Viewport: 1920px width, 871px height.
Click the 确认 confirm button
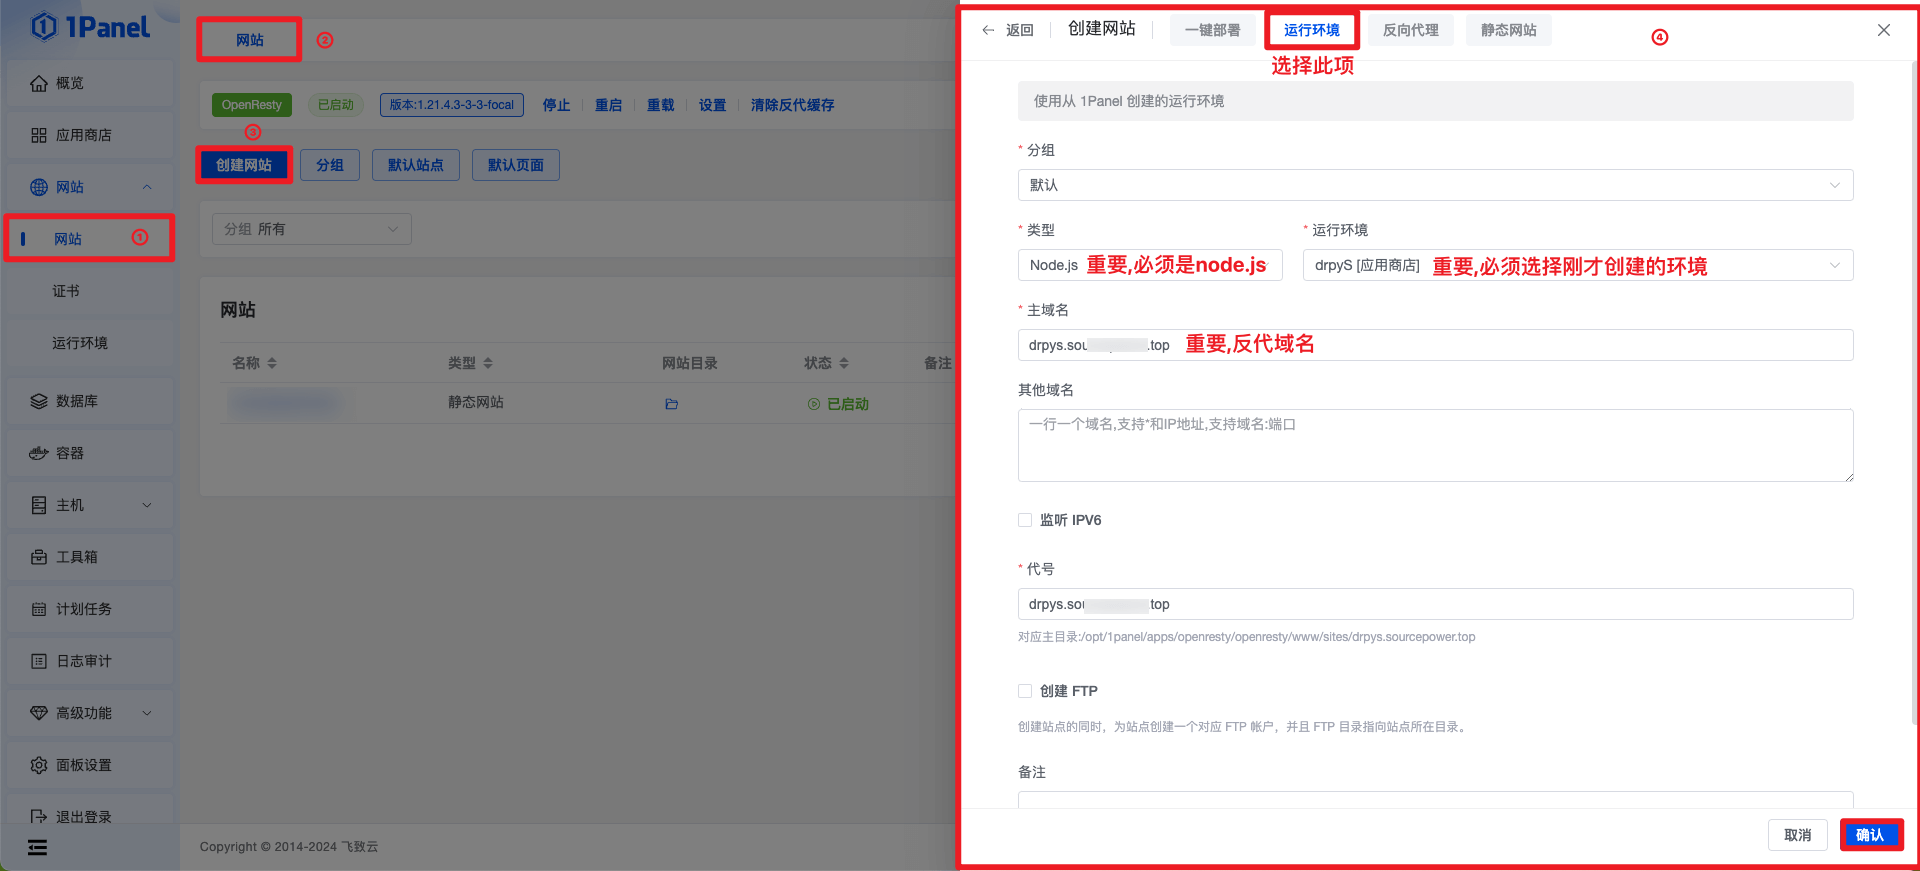point(1869,835)
